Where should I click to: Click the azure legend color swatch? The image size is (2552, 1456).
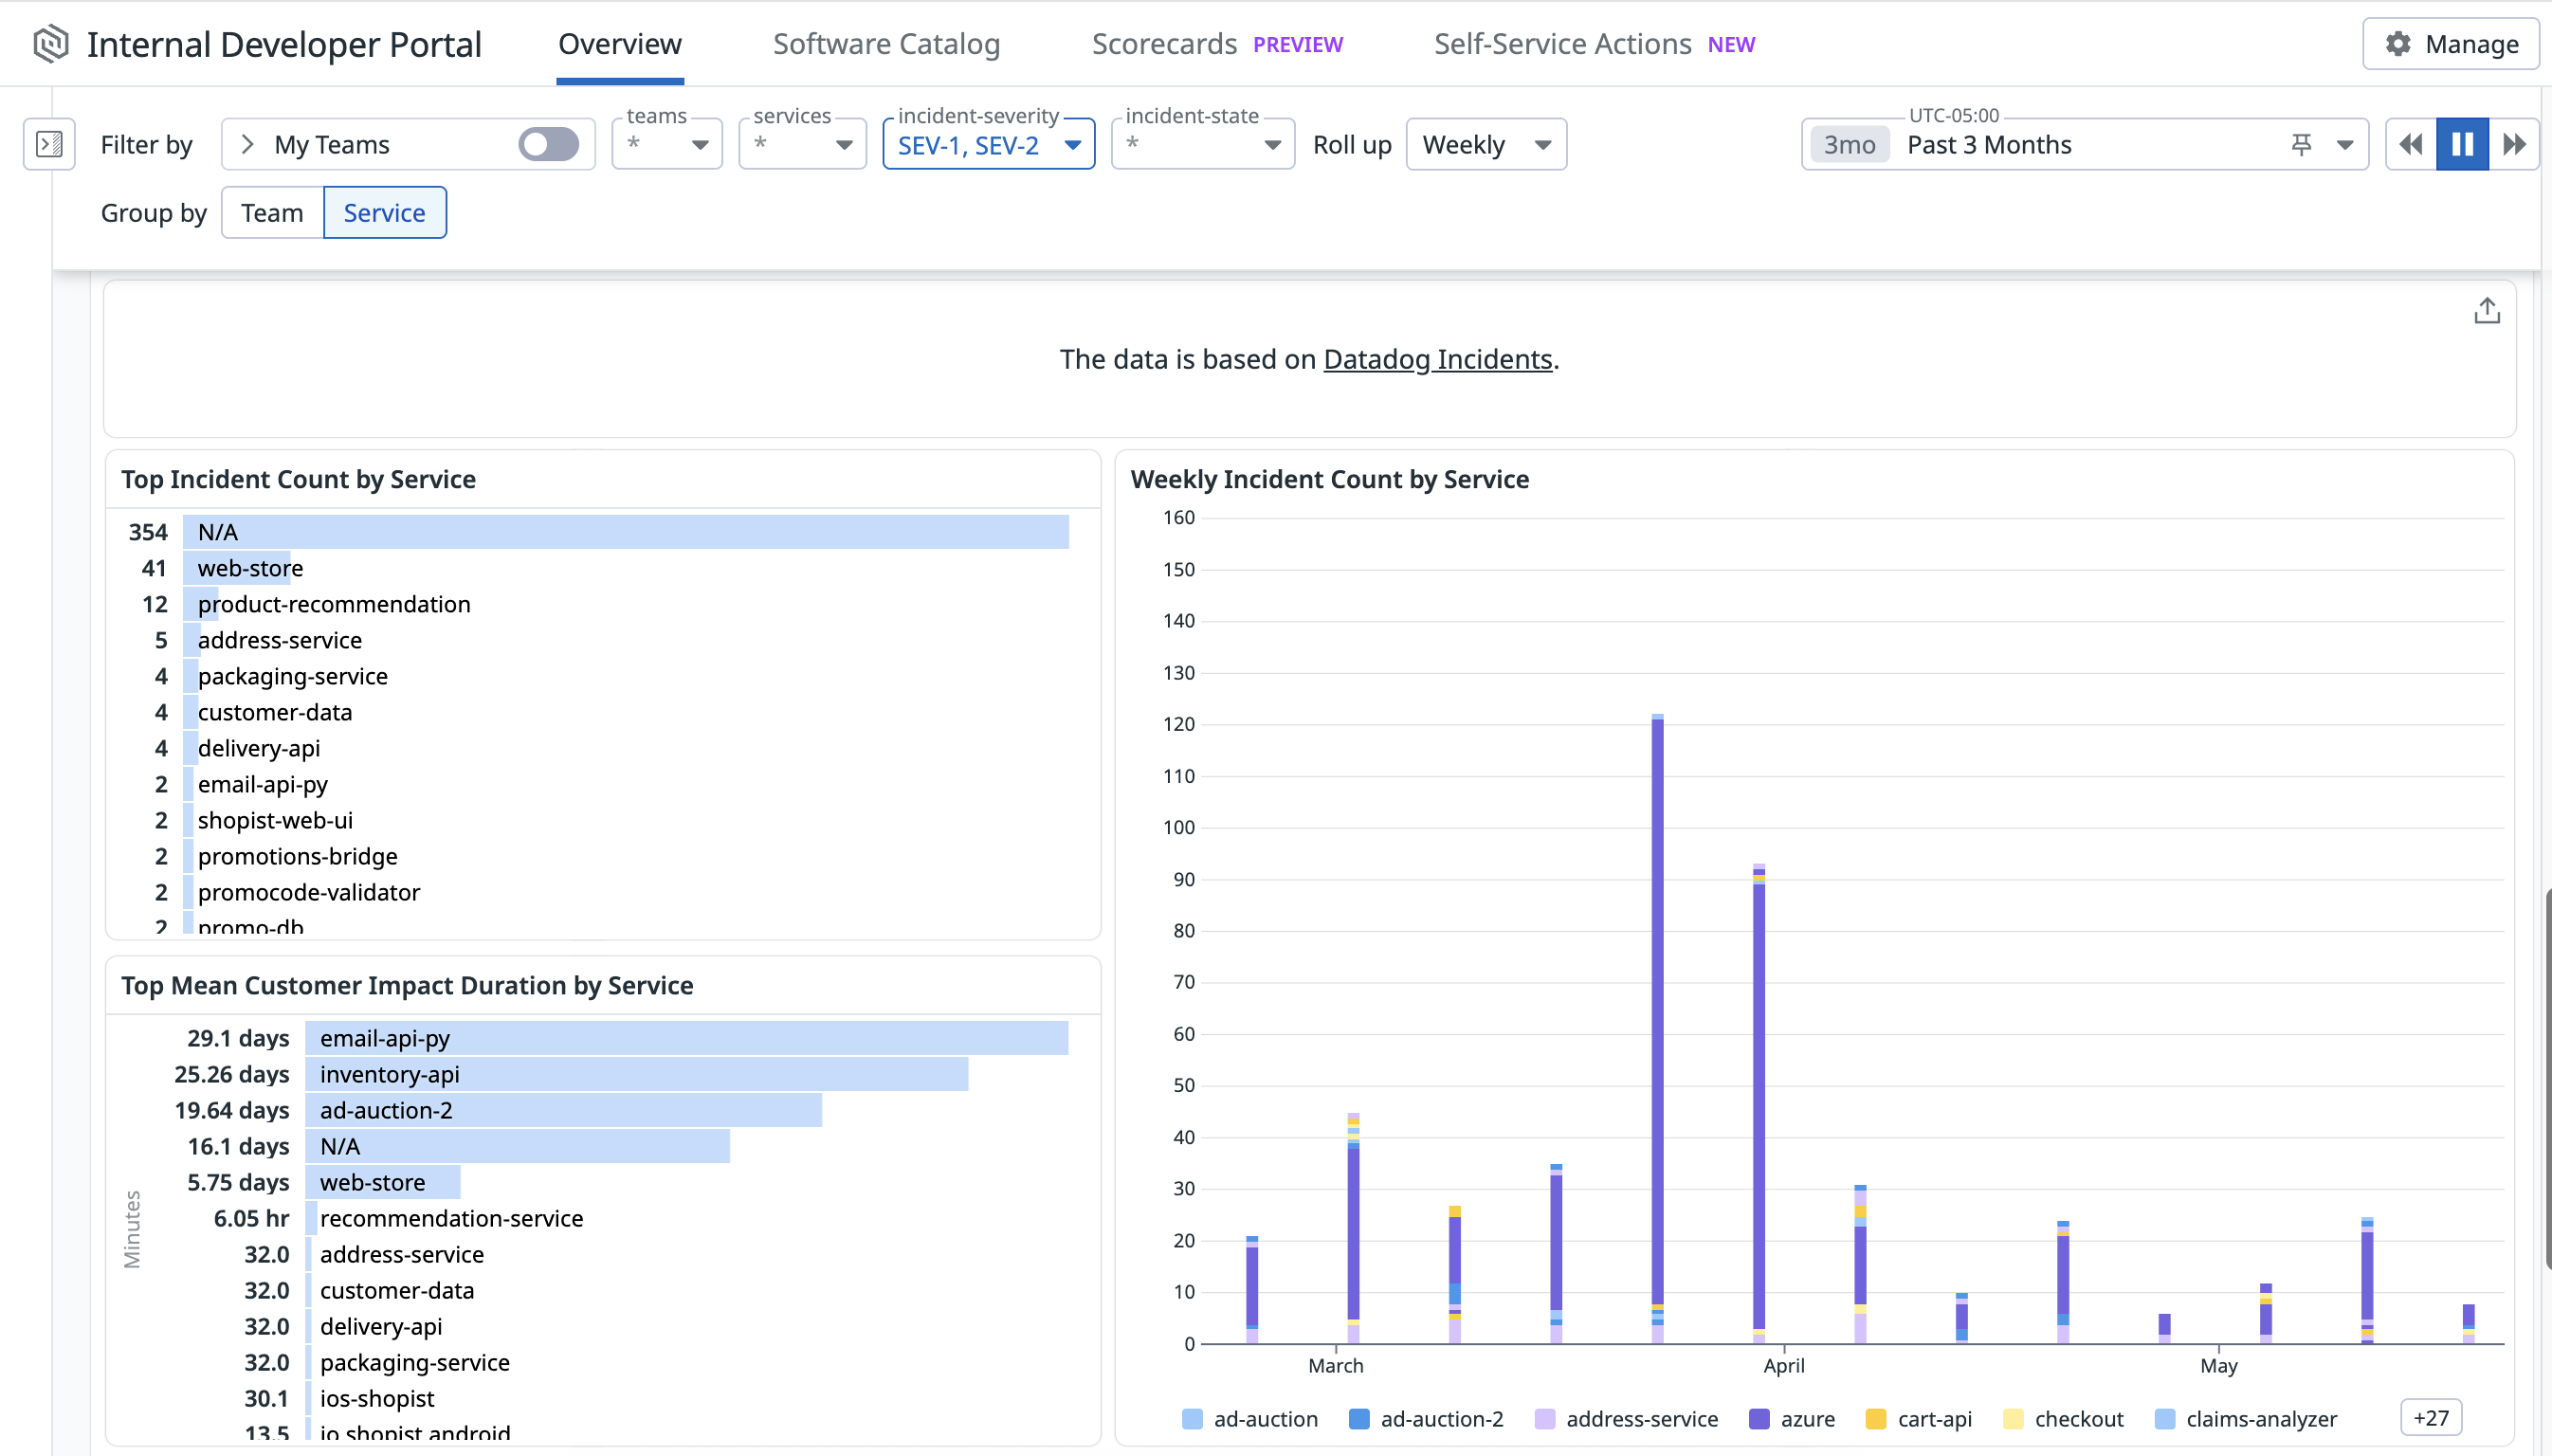tap(1759, 1419)
